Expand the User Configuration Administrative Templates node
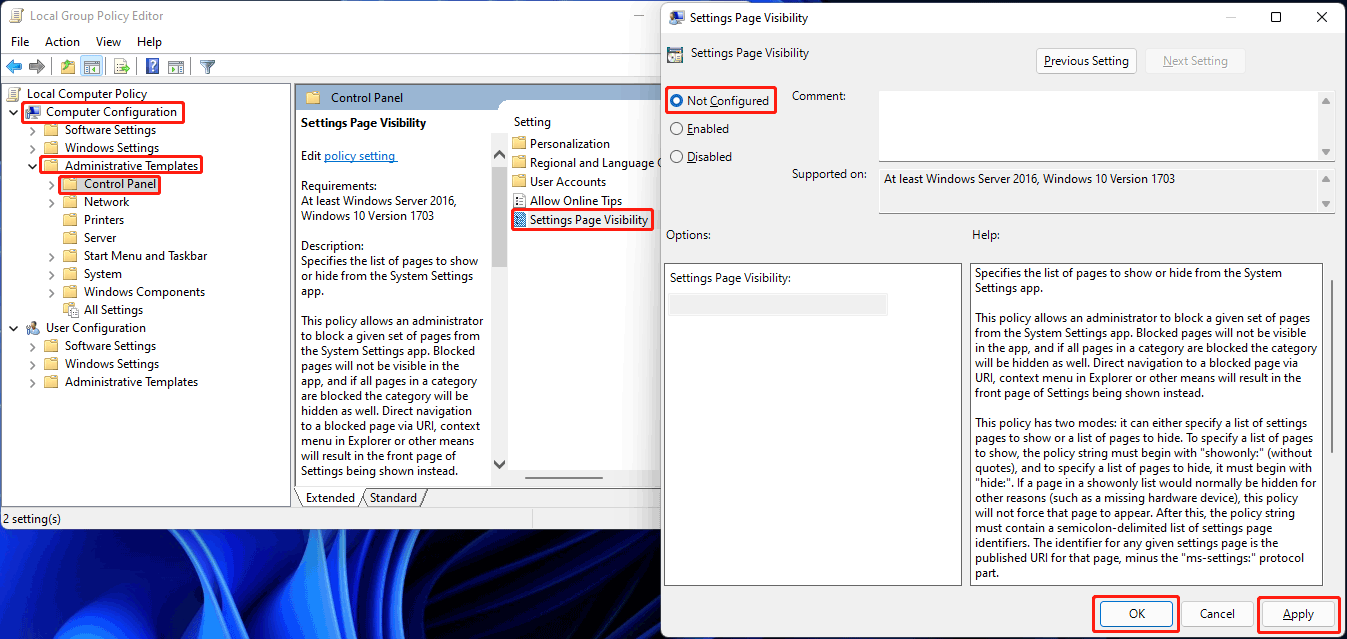 tap(31, 381)
